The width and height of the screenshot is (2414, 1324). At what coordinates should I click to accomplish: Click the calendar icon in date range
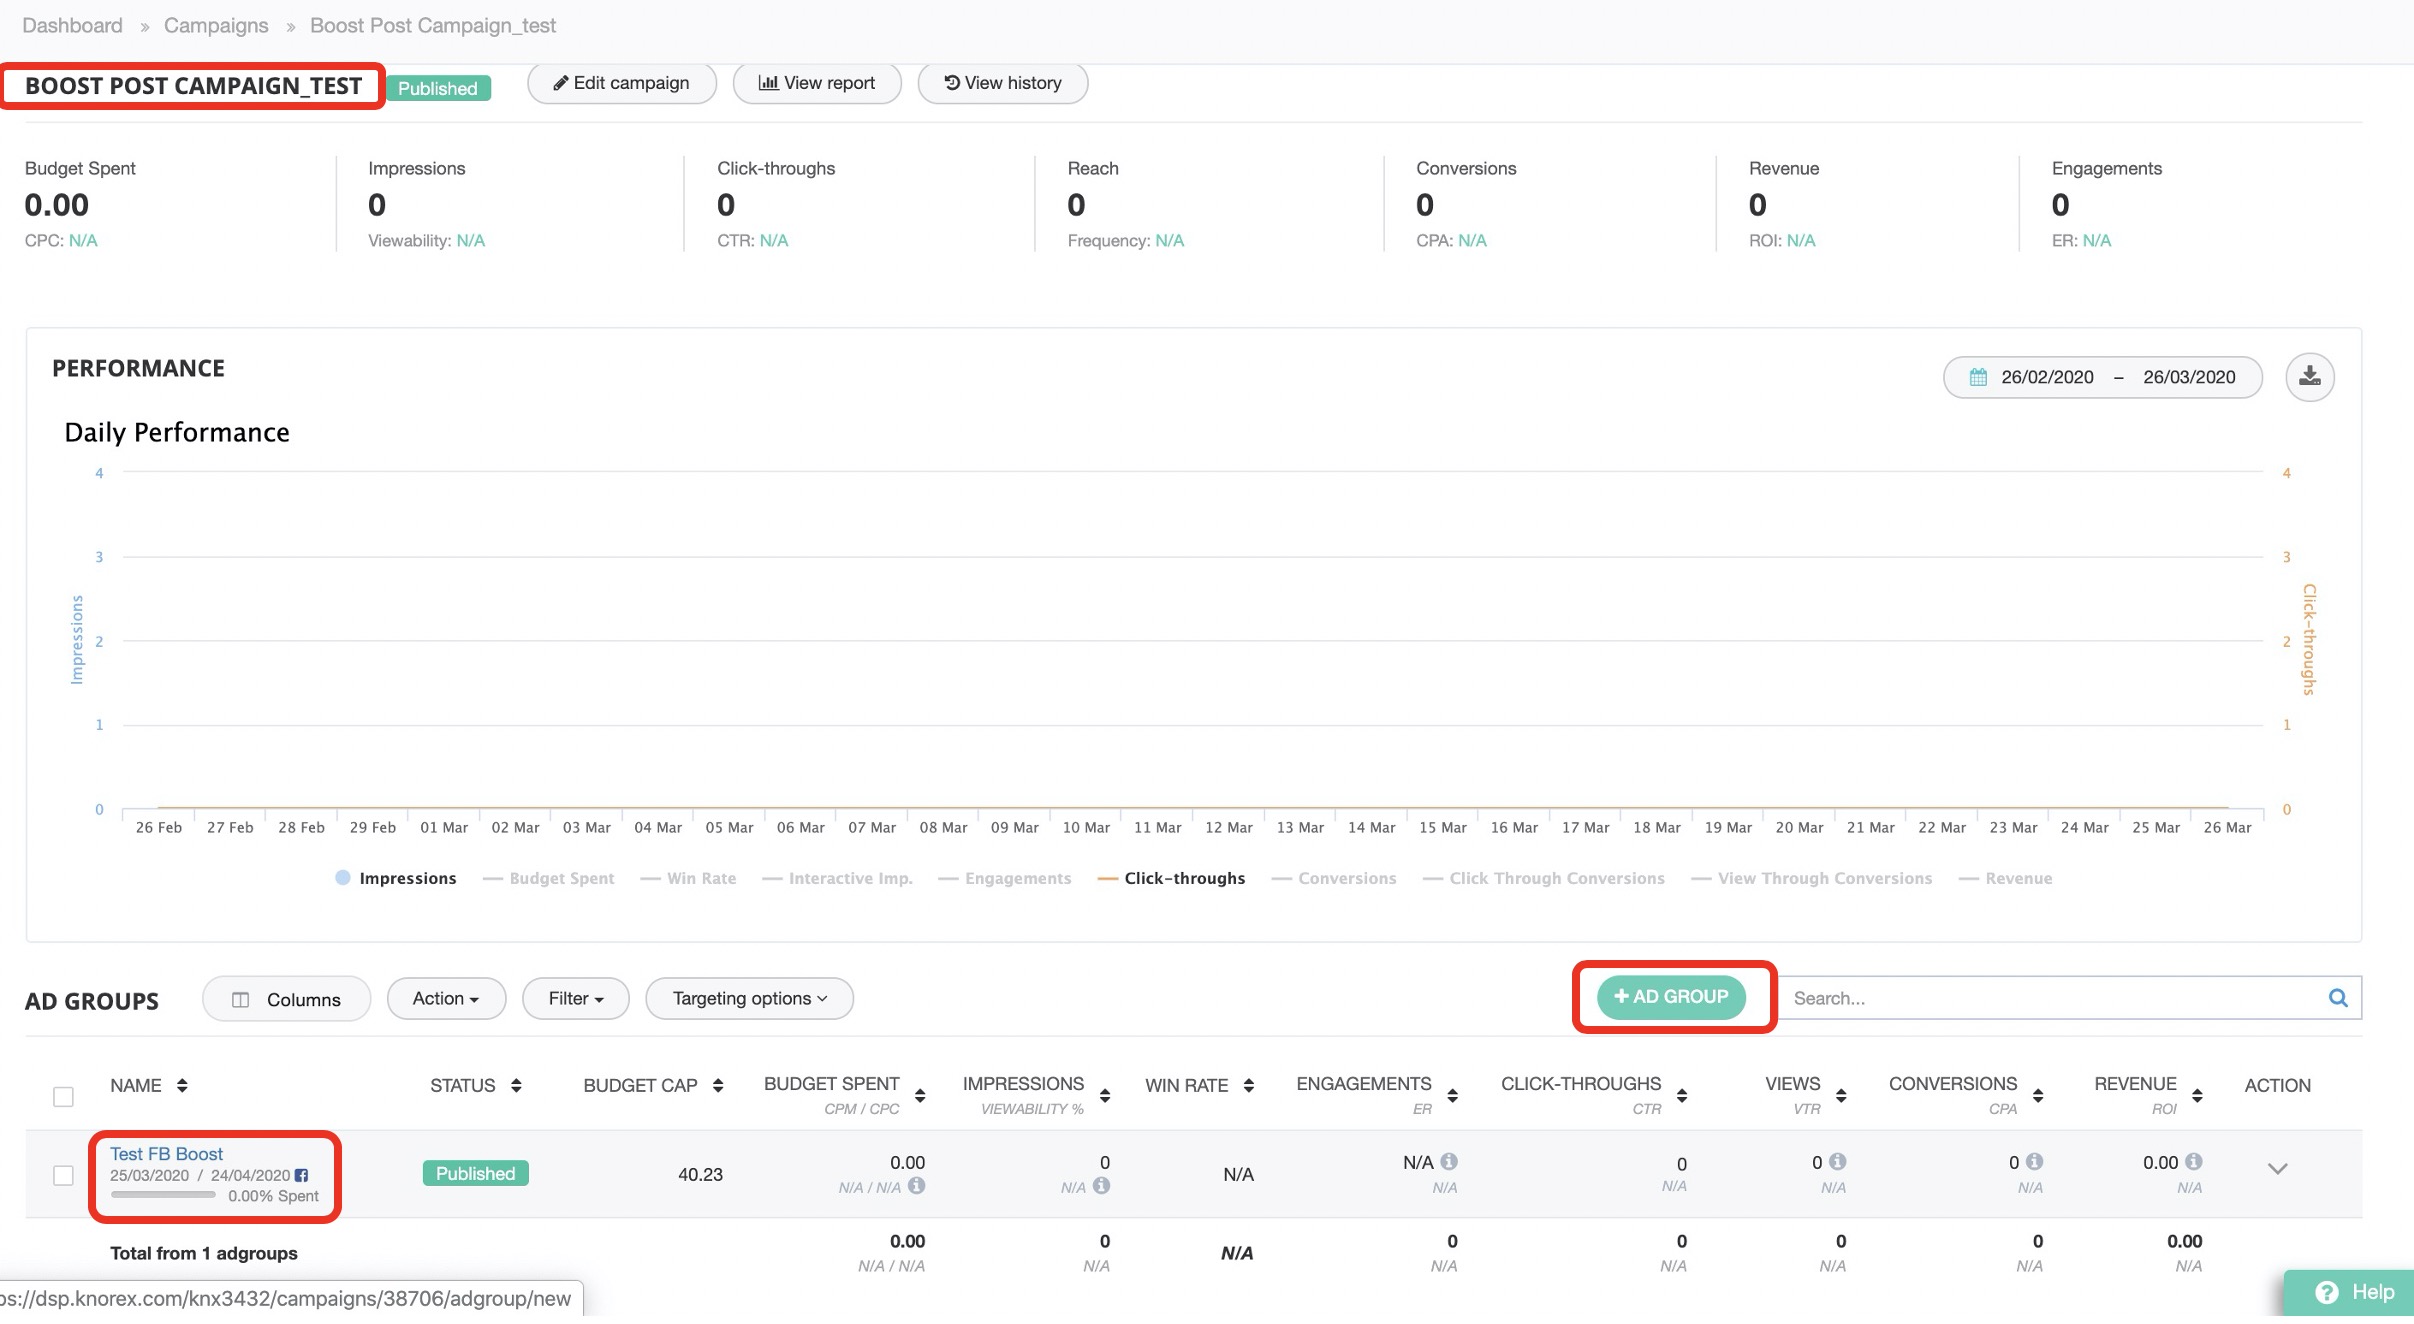1977,377
